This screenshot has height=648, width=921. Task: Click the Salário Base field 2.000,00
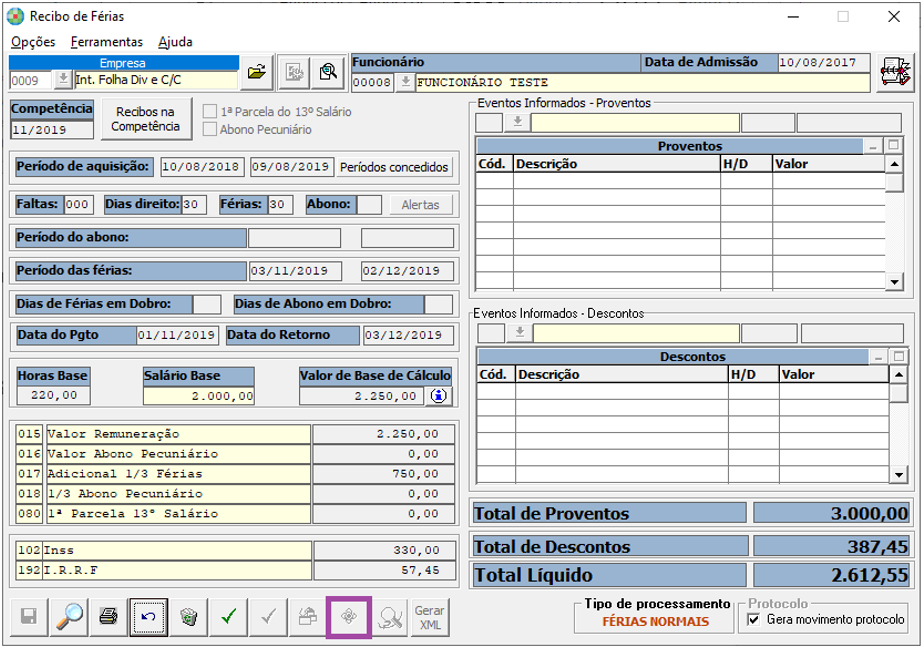pyautogui.click(x=199, y=396)
